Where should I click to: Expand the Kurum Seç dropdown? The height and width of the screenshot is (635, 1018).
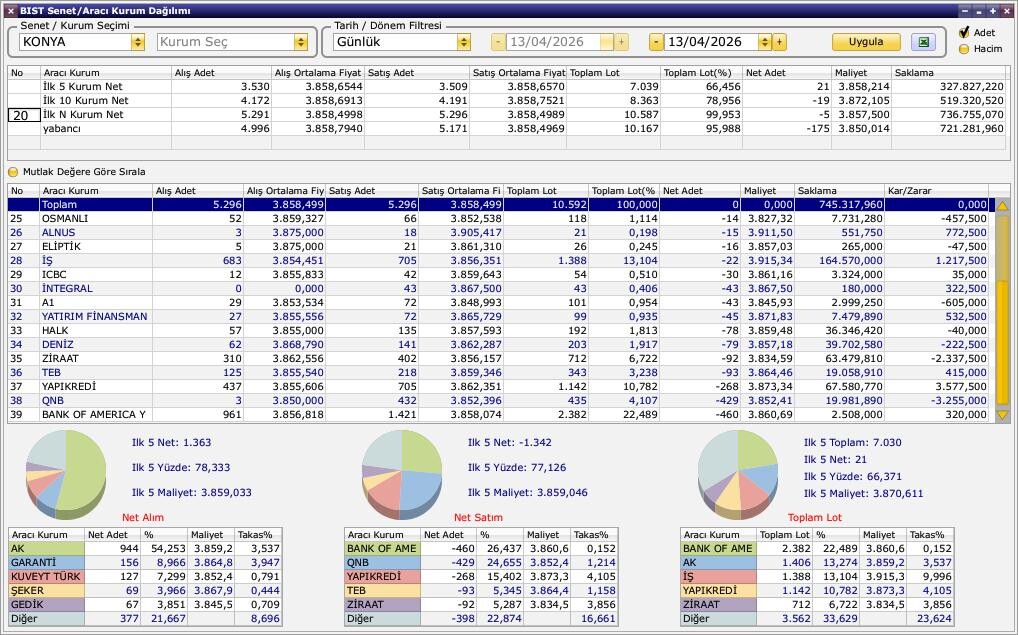click(300, 42)
